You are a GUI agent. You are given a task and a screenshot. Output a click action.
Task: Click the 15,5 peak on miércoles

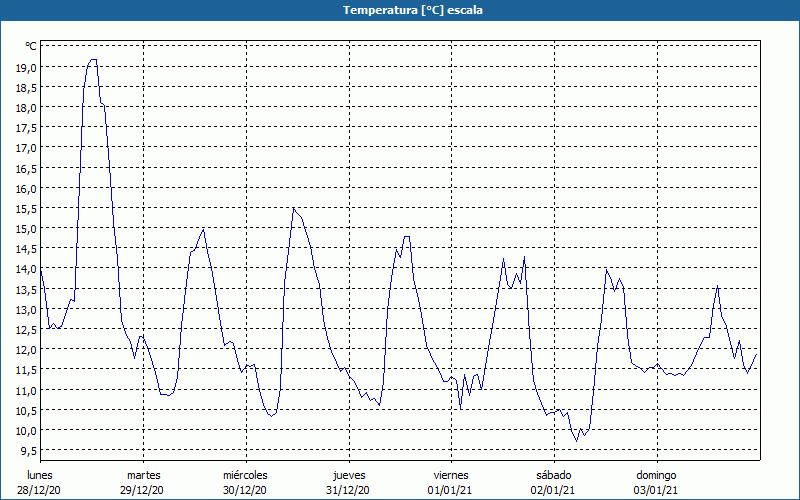[293, 208]
